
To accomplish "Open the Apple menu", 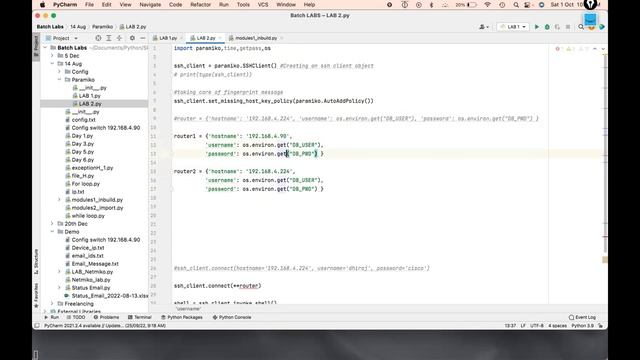I will pos(42,5).
